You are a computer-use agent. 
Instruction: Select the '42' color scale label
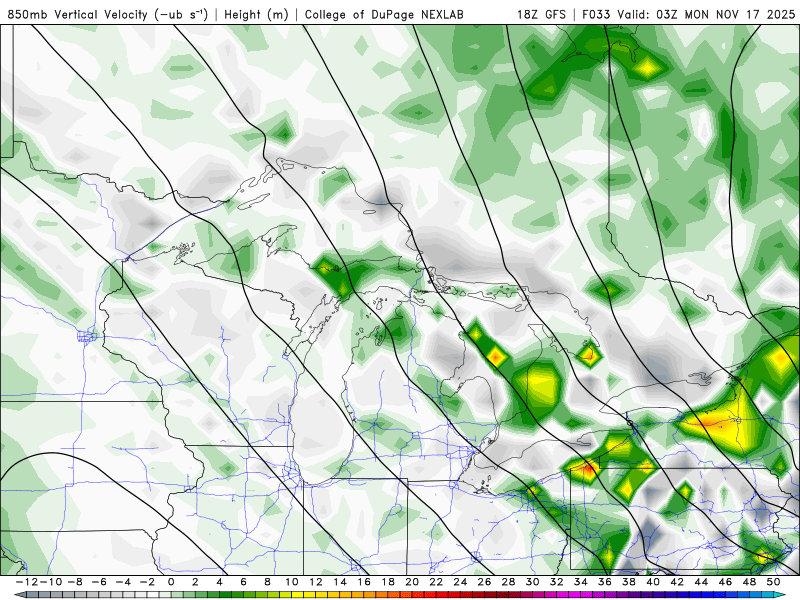click(677, 582)
